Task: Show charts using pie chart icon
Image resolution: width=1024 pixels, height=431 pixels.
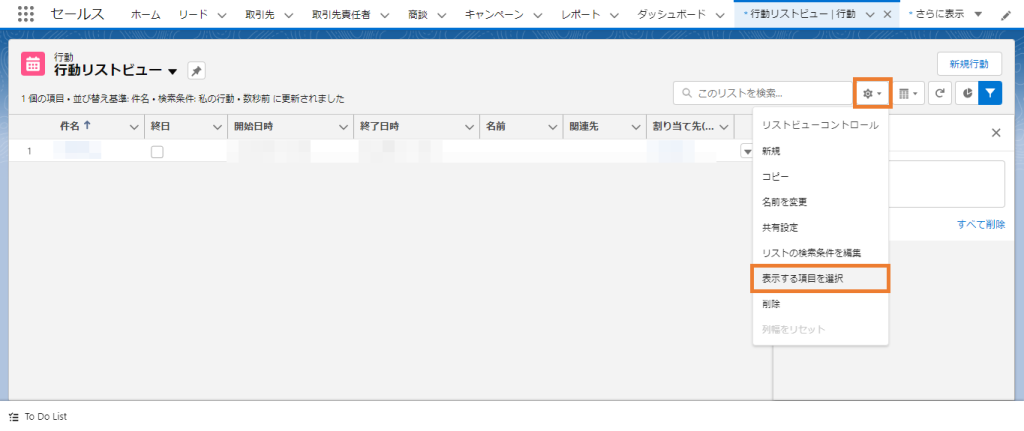Action: click(967, 93)
